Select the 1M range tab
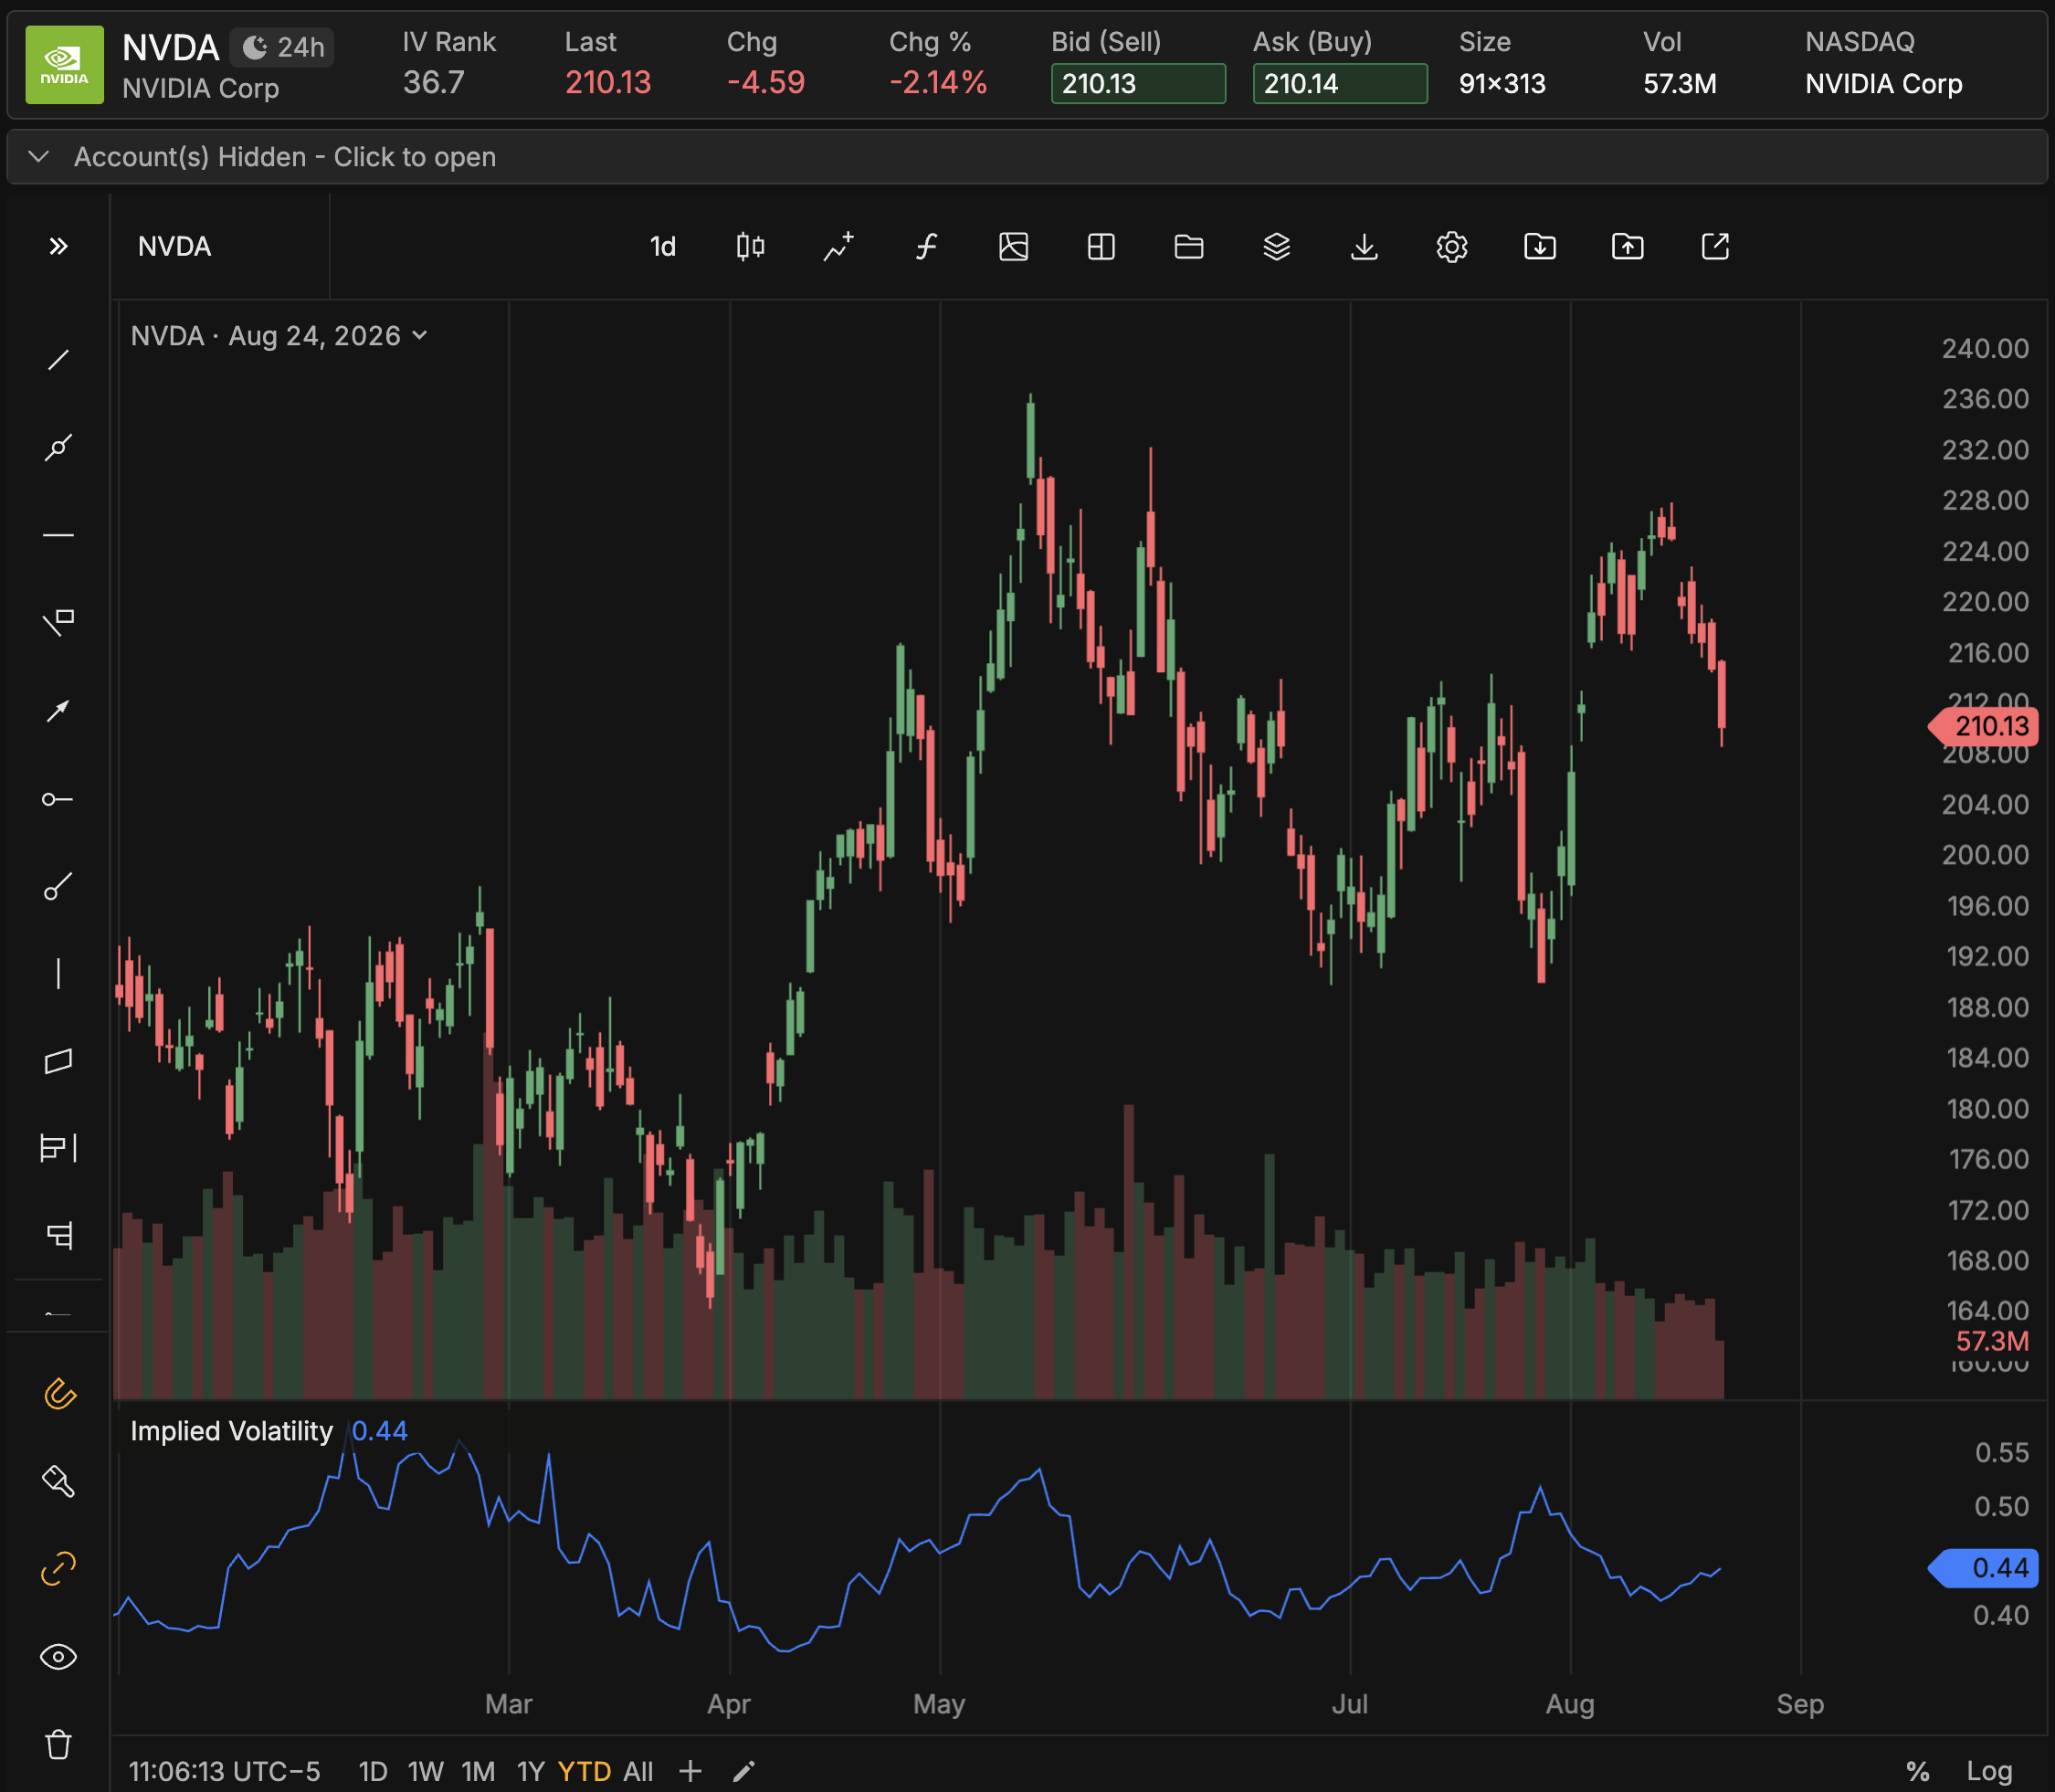This screenshot has width=2055, height=1792. 478,1771
